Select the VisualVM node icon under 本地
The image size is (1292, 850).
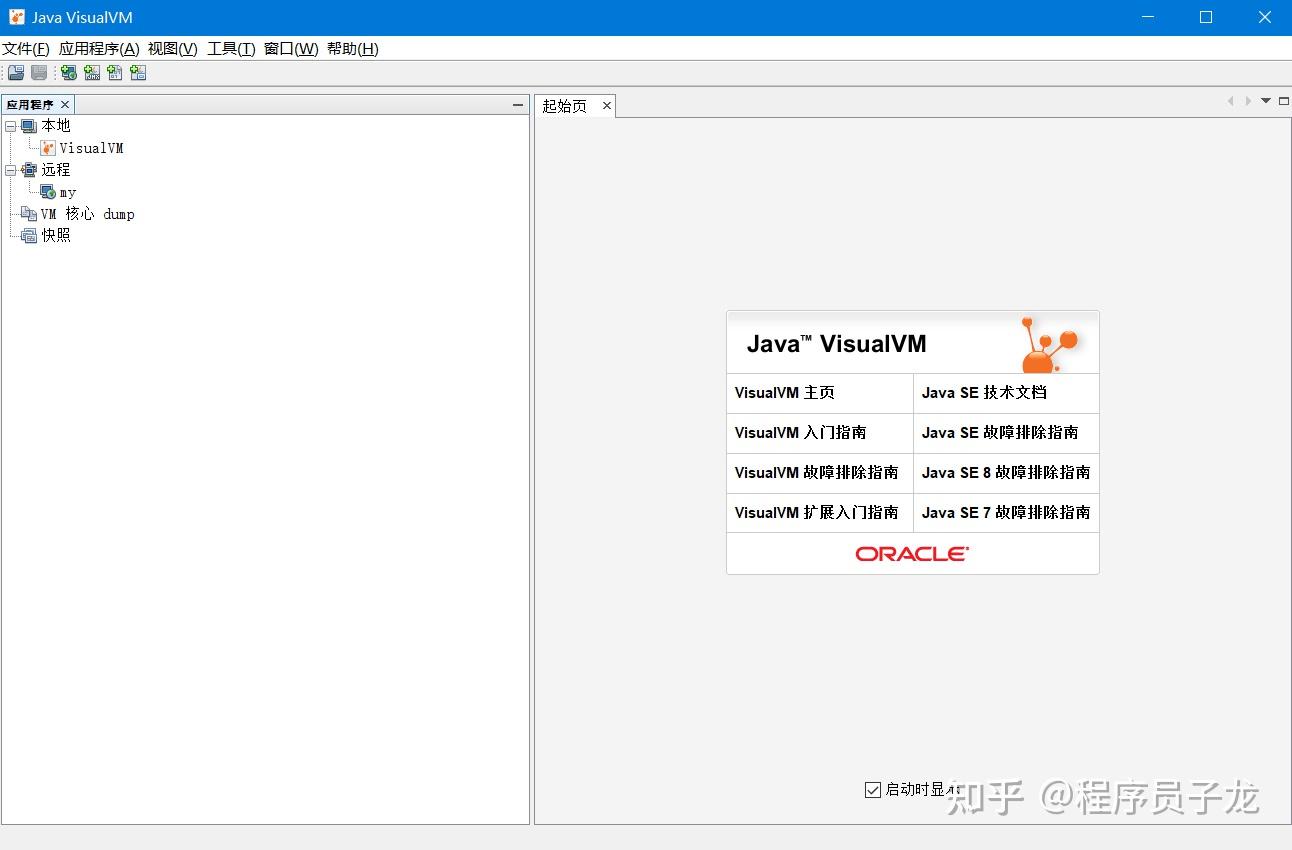(46, 147)
